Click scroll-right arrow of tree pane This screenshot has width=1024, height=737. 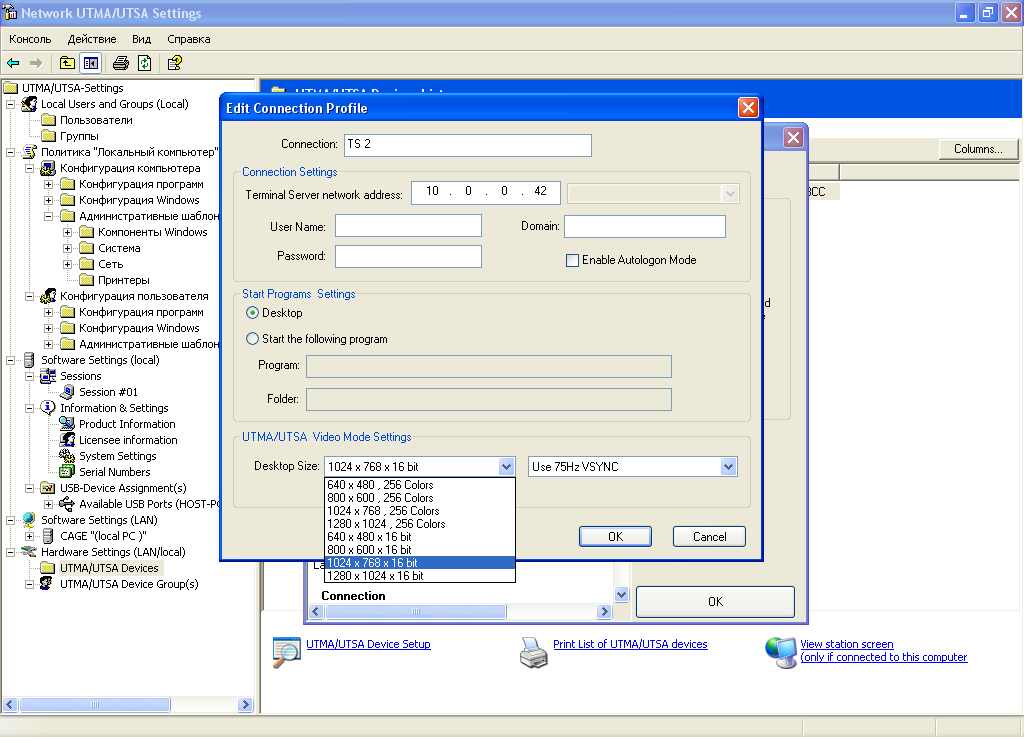click(246, 704)
